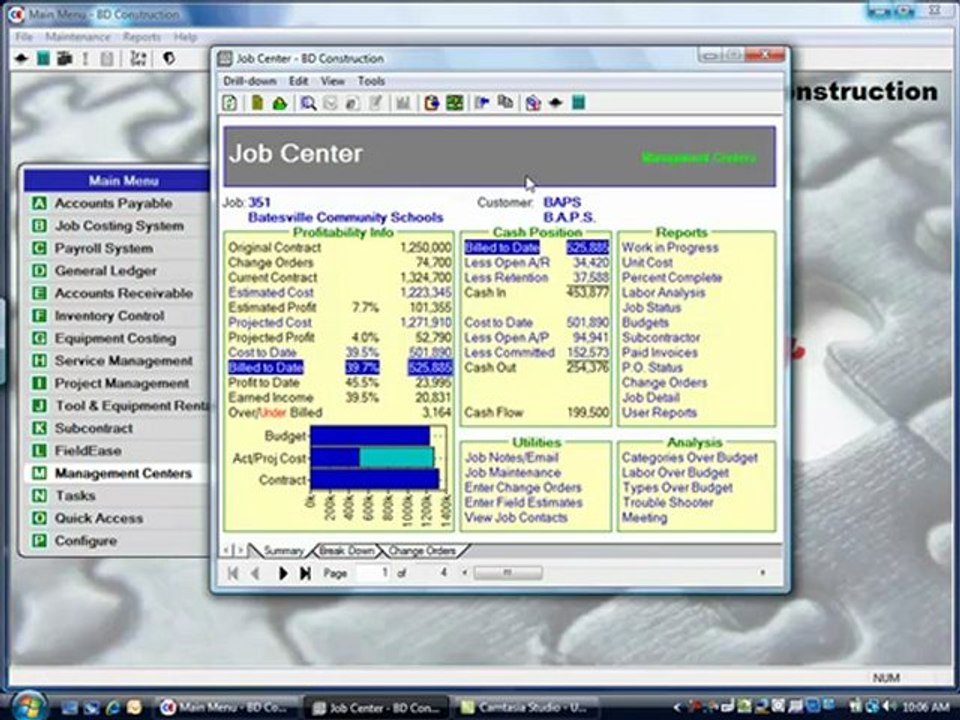Open the magnifying glass search tool
The image size is (960, 720).
308,103
